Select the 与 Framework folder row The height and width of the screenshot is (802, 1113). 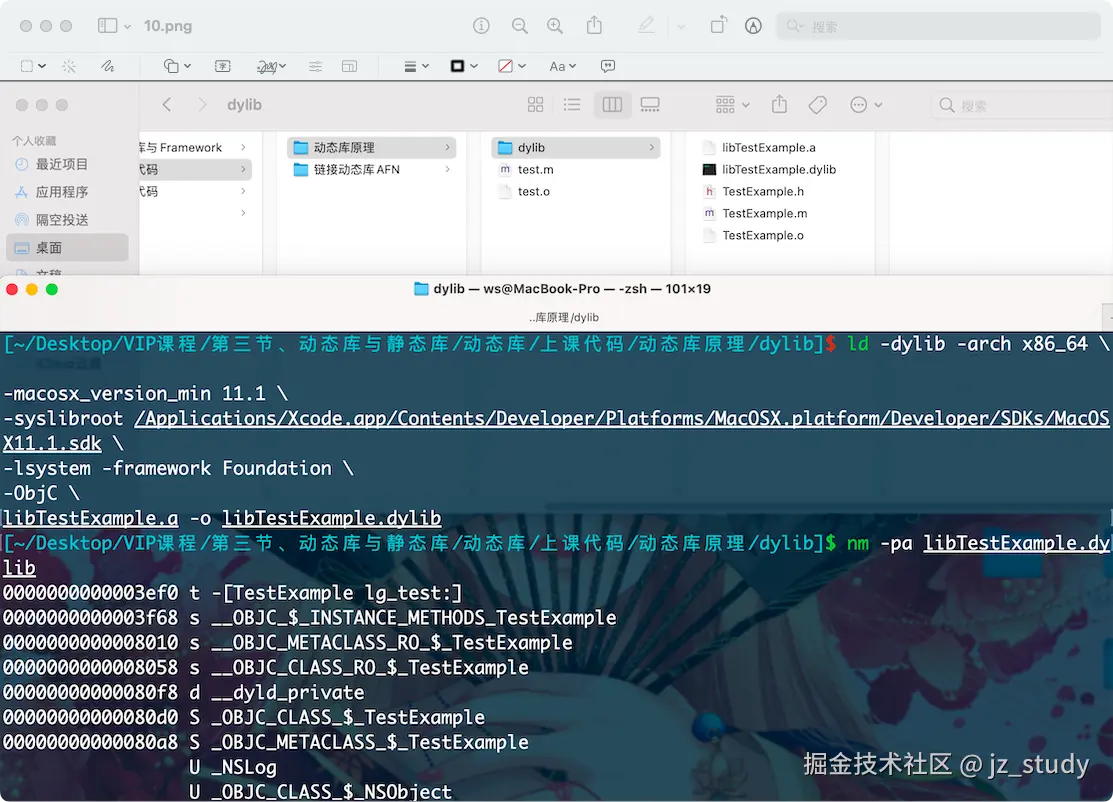pyautogui.click(x=194, y=148)
